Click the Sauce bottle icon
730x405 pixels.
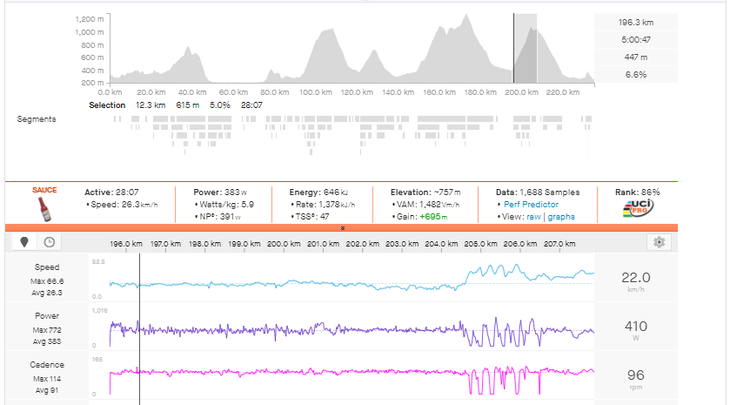click(x=44, y=210)
